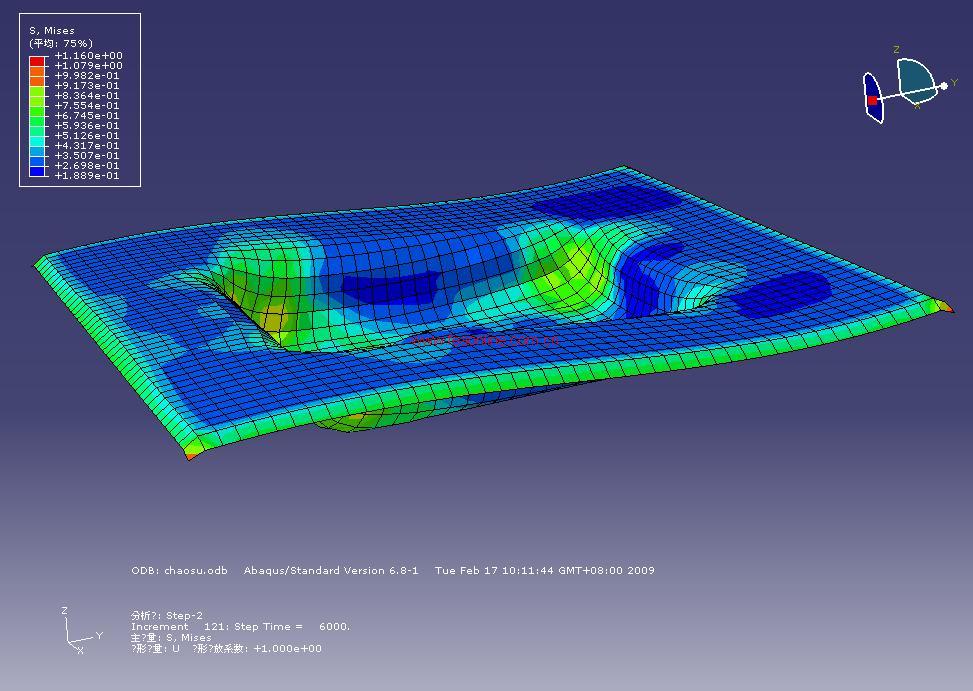The image size is (973, 691).
Task: Click the Increment 121 Step Time line
Action: click(x=240, y=627)
